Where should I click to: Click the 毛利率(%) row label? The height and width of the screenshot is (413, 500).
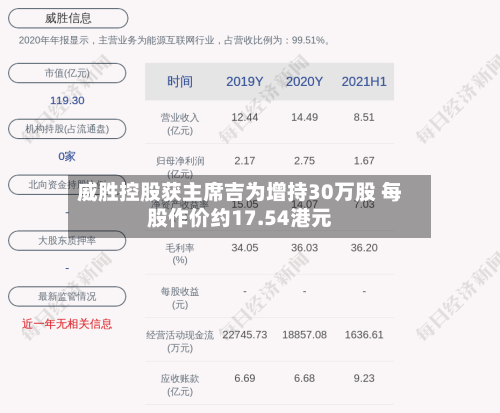click(180, 254)
